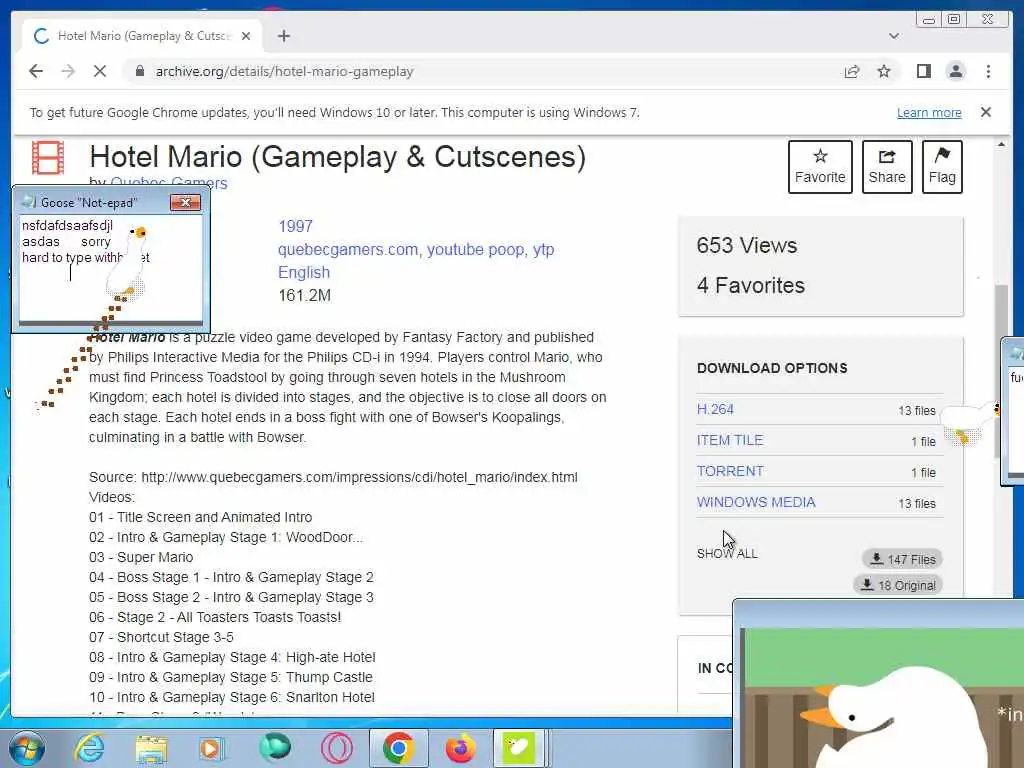Close the Hotel Mario tab
The image size is (1024, 768).
(246, 36)
